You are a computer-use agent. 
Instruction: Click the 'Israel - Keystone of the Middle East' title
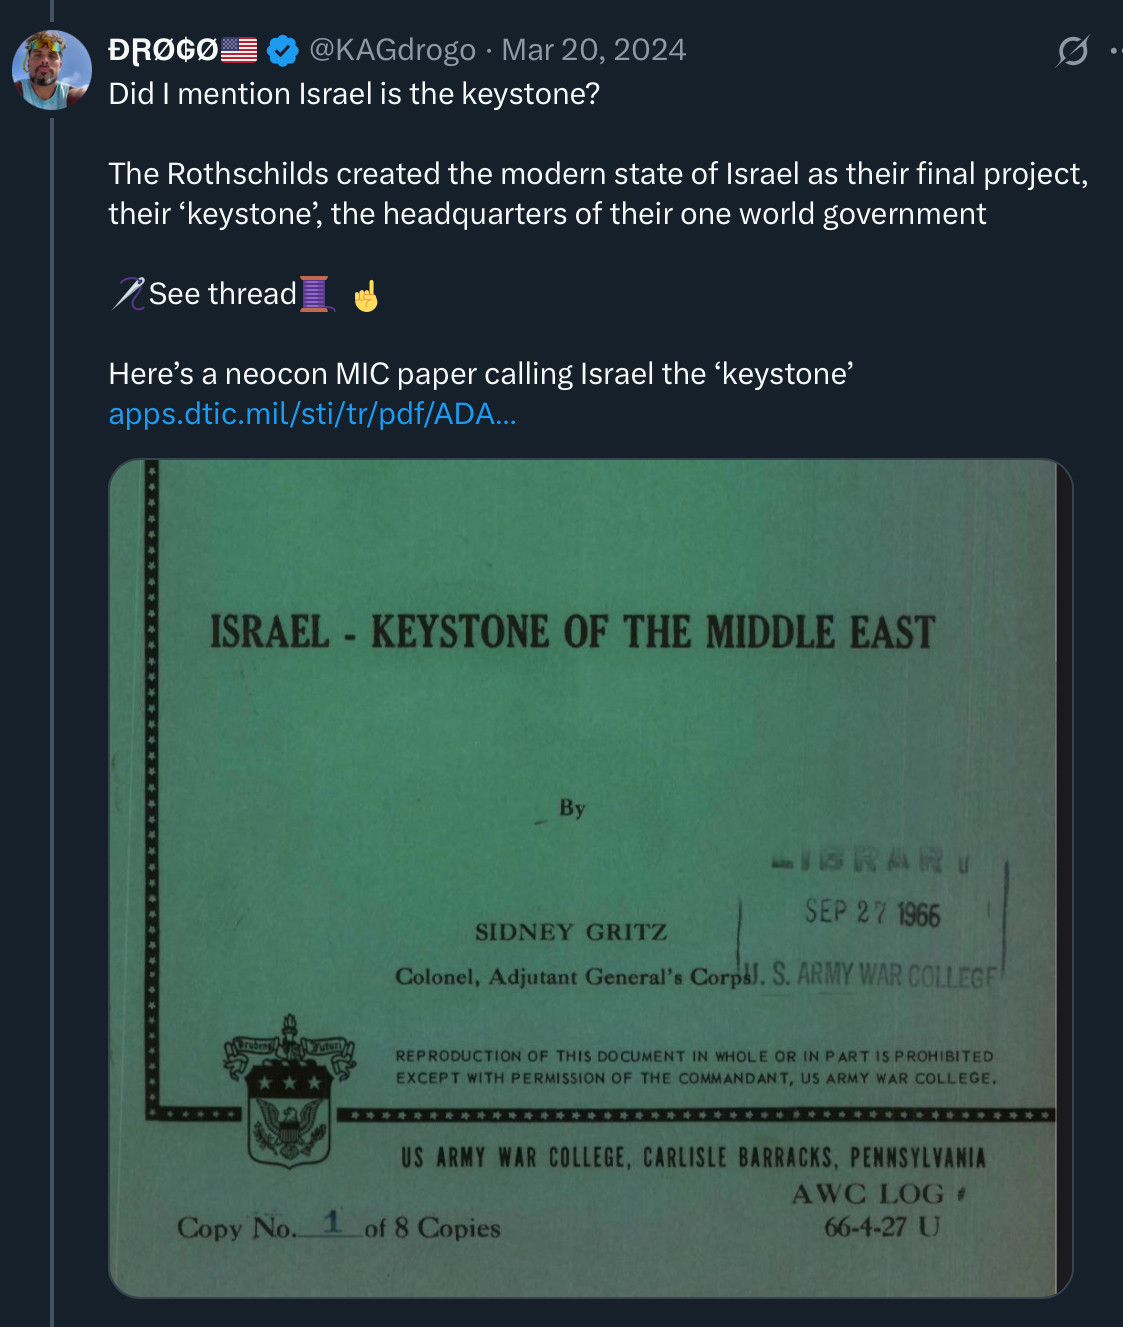pos(572,632)
